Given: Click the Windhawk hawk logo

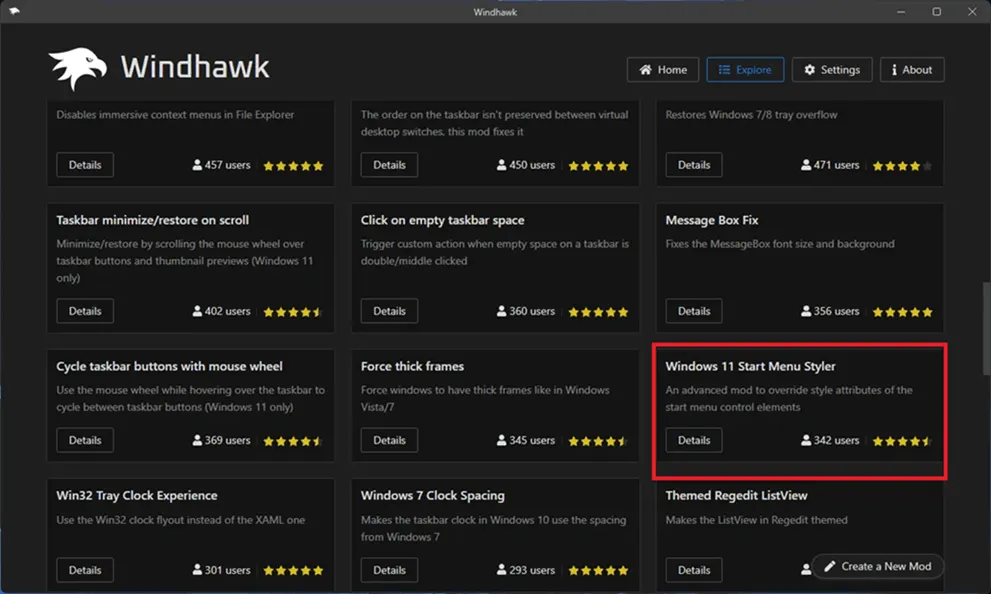Looking at the screenshot, I should [77, 69].
